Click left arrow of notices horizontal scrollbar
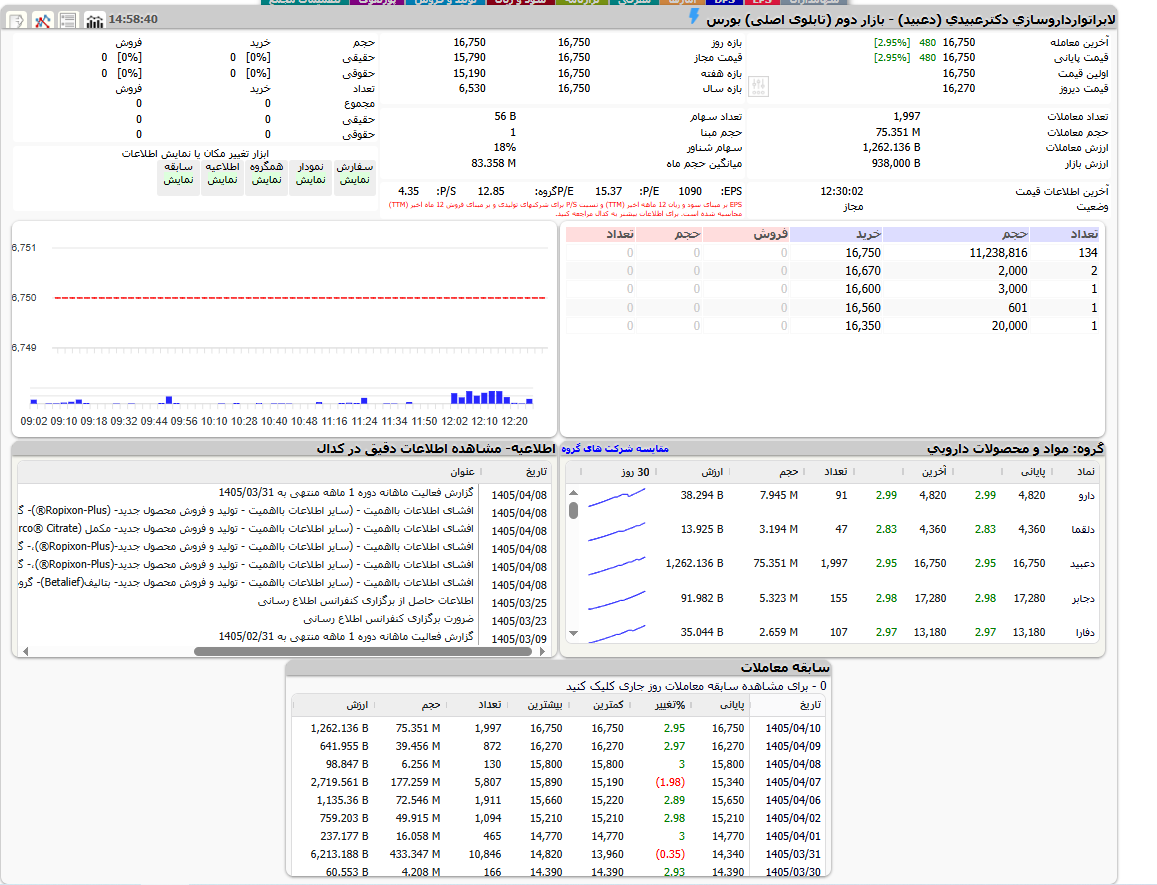Image resolution: width=1157 pixels, height=885 pixels. click(x=26, y=651)
